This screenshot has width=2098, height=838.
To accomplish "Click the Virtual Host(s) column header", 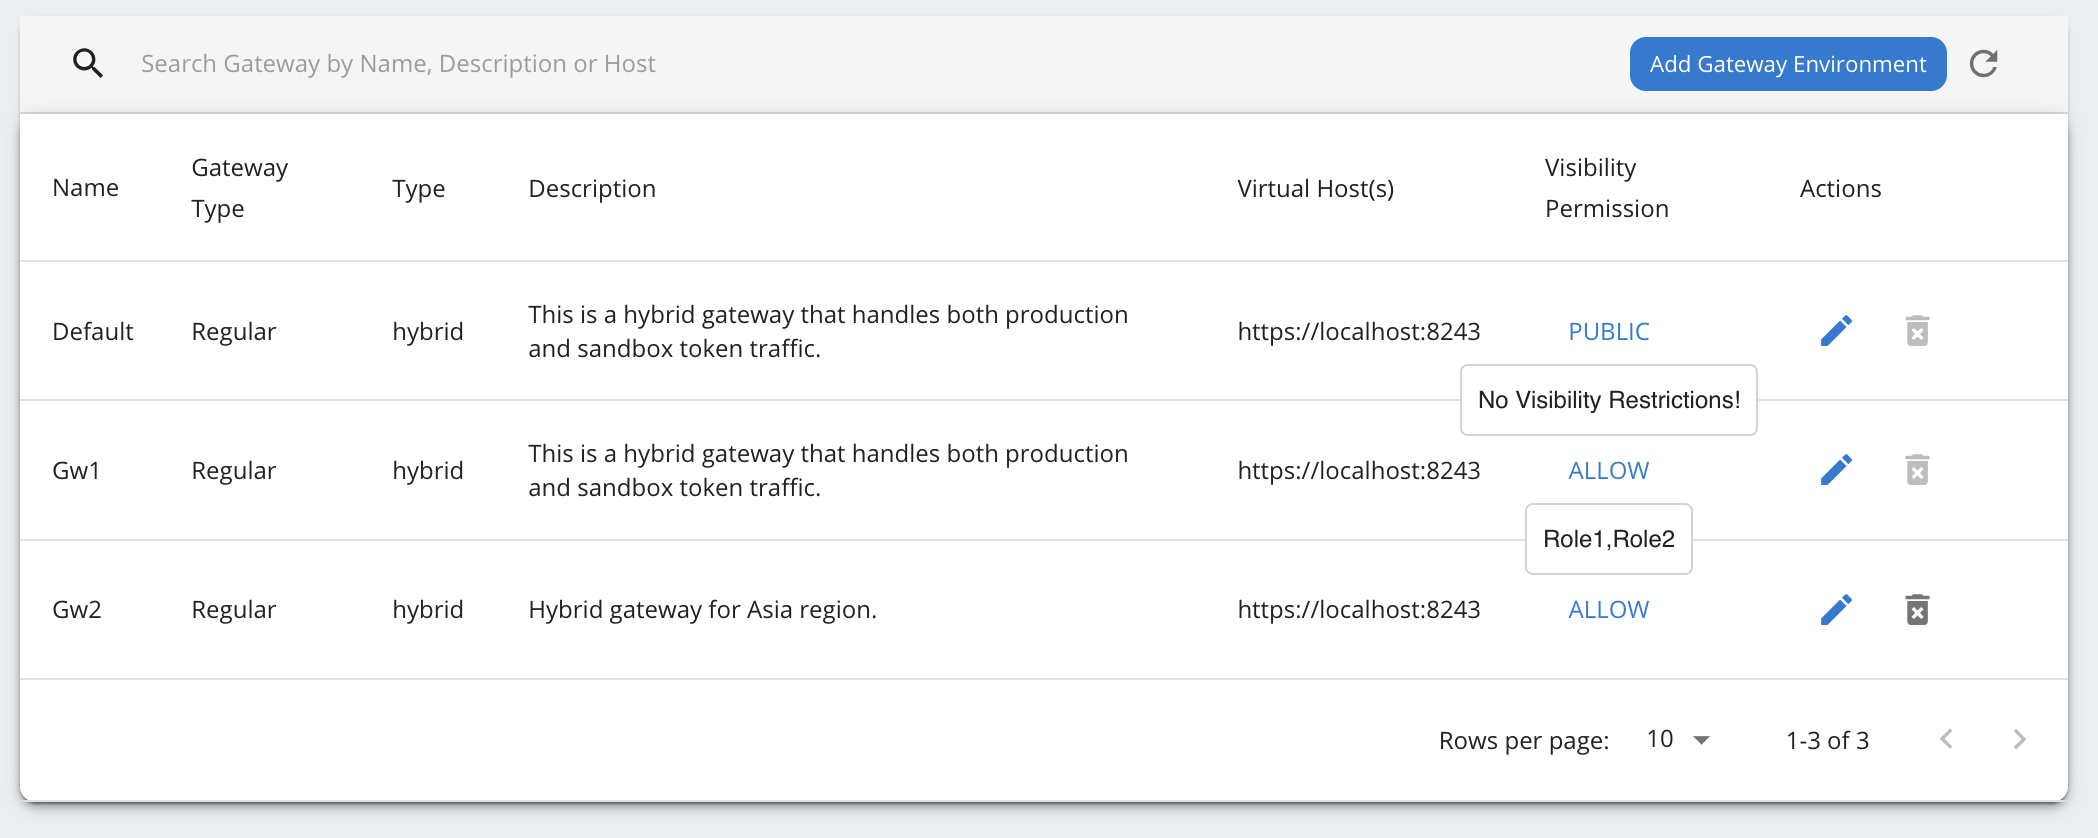I will pyautogui.click(x=1315, y=189).
